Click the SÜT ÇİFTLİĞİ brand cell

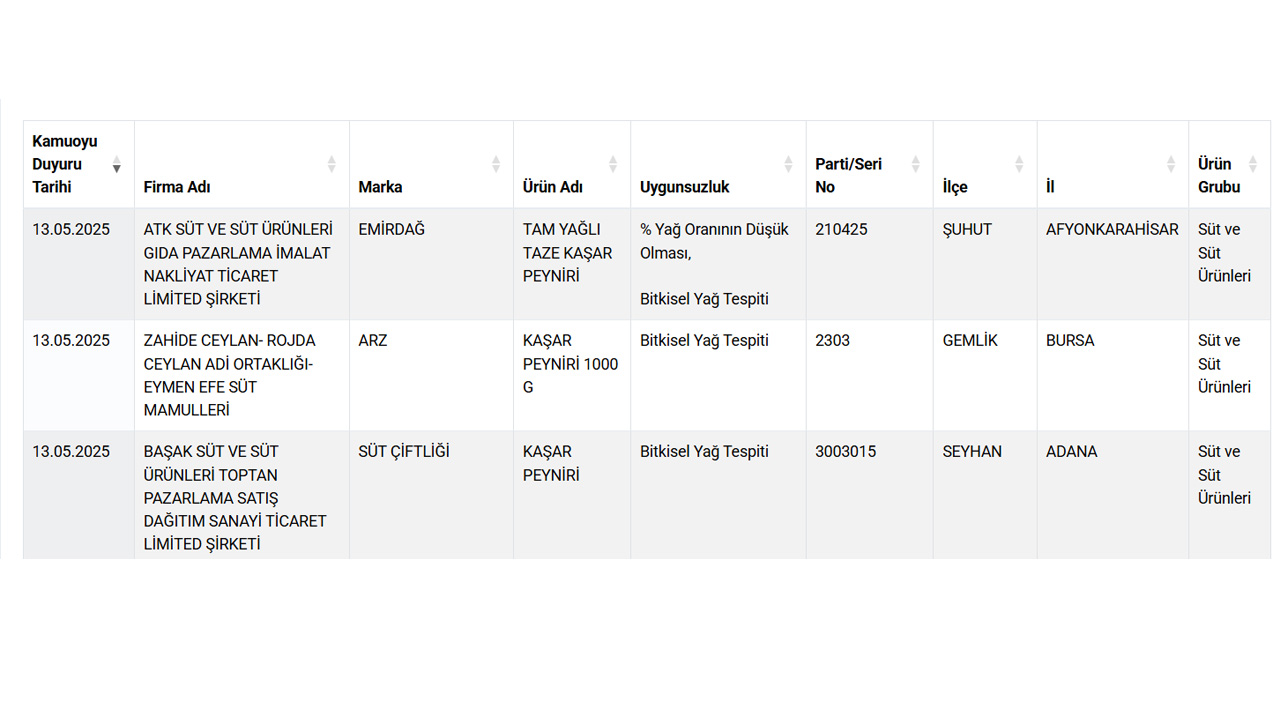[404, 452]
